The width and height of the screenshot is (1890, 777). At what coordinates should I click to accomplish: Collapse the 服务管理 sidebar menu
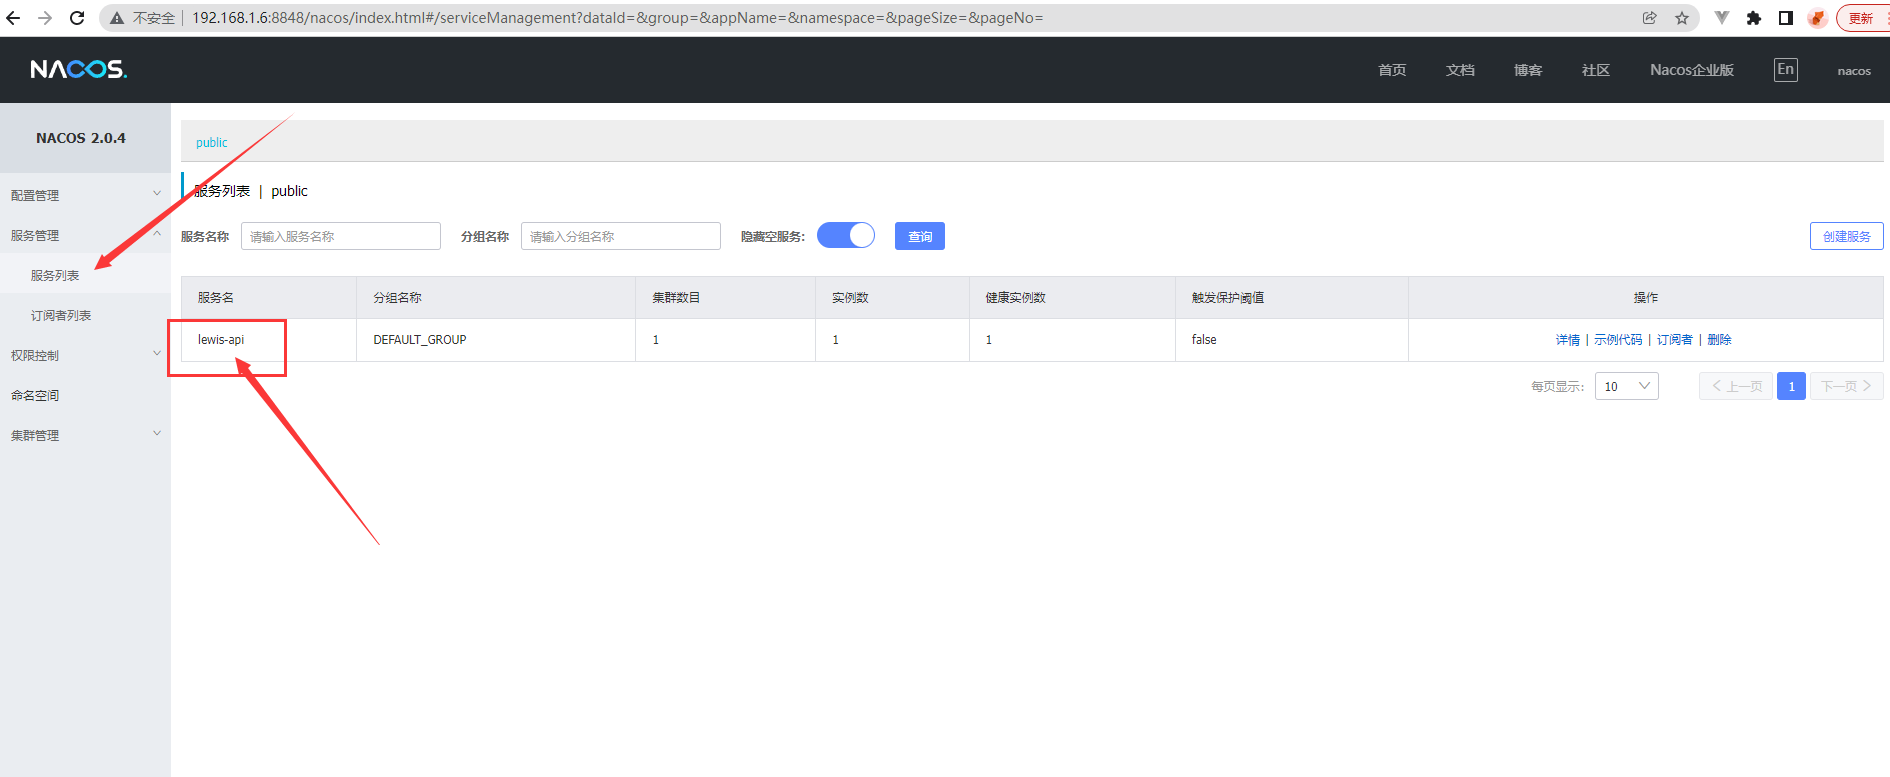[85, 235]
